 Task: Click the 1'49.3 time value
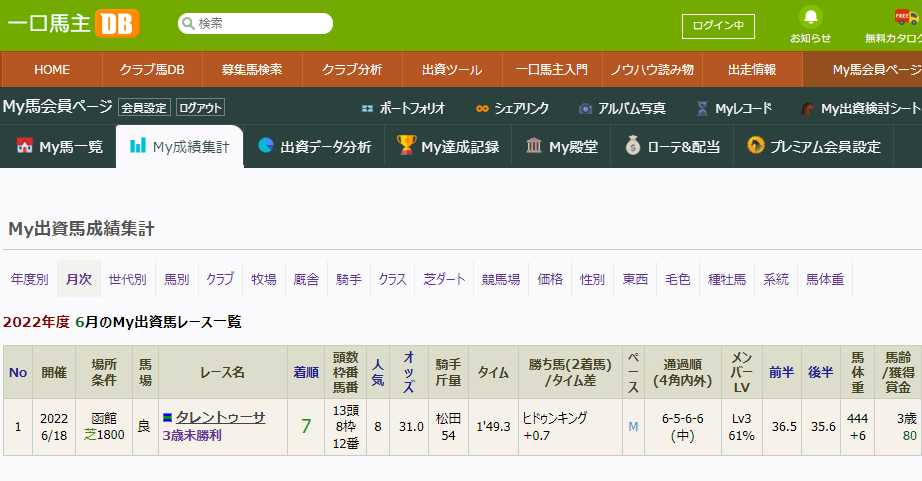tap(493, 427)
